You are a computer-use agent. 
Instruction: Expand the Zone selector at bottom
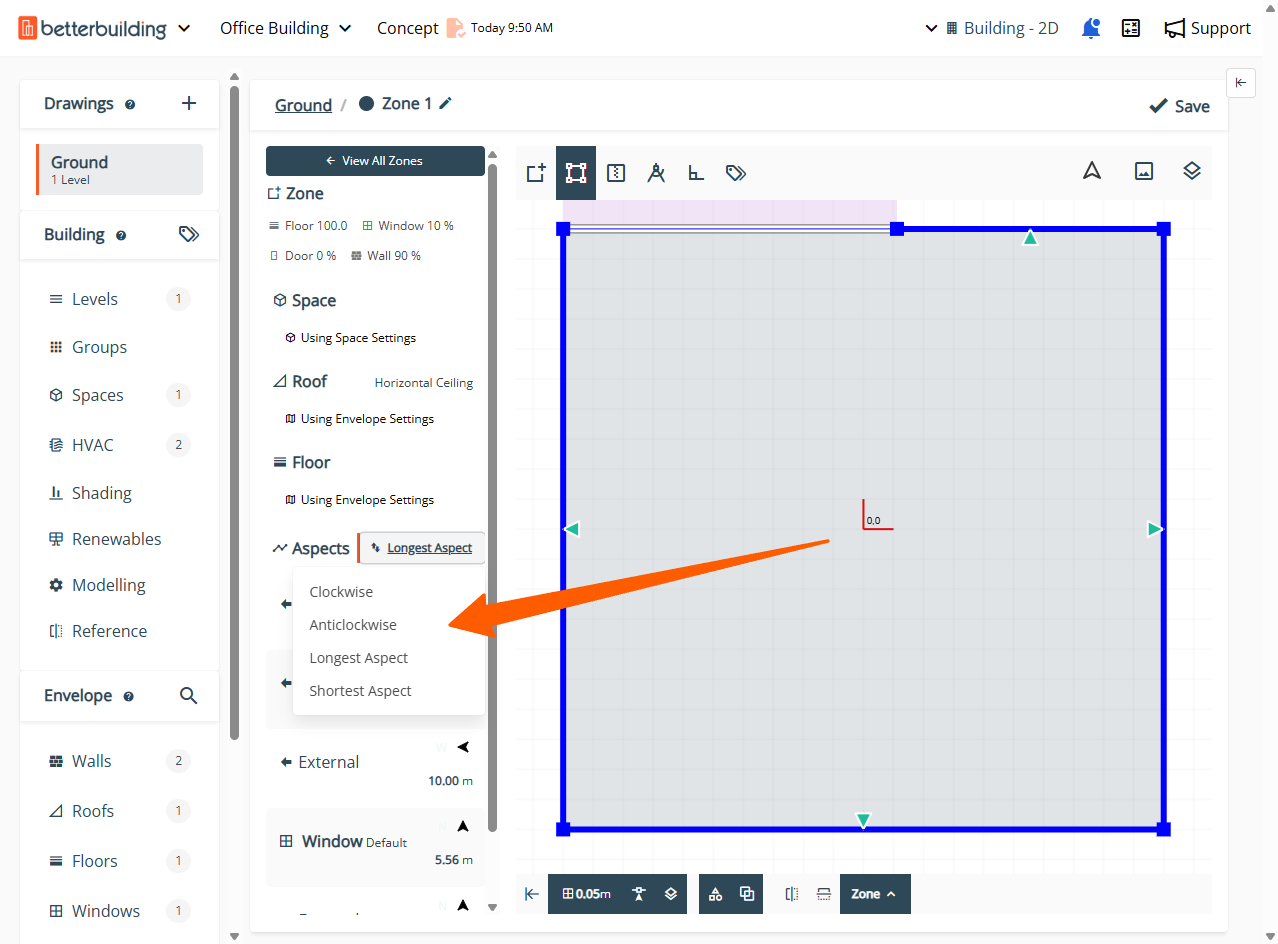click(x=874, y=894)
